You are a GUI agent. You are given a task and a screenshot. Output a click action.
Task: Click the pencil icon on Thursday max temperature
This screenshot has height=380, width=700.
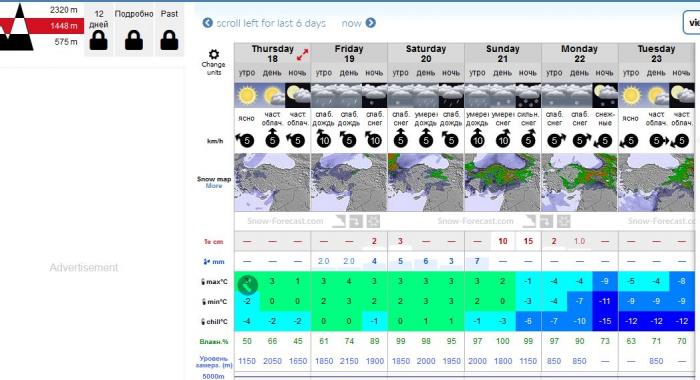point(247,284)
